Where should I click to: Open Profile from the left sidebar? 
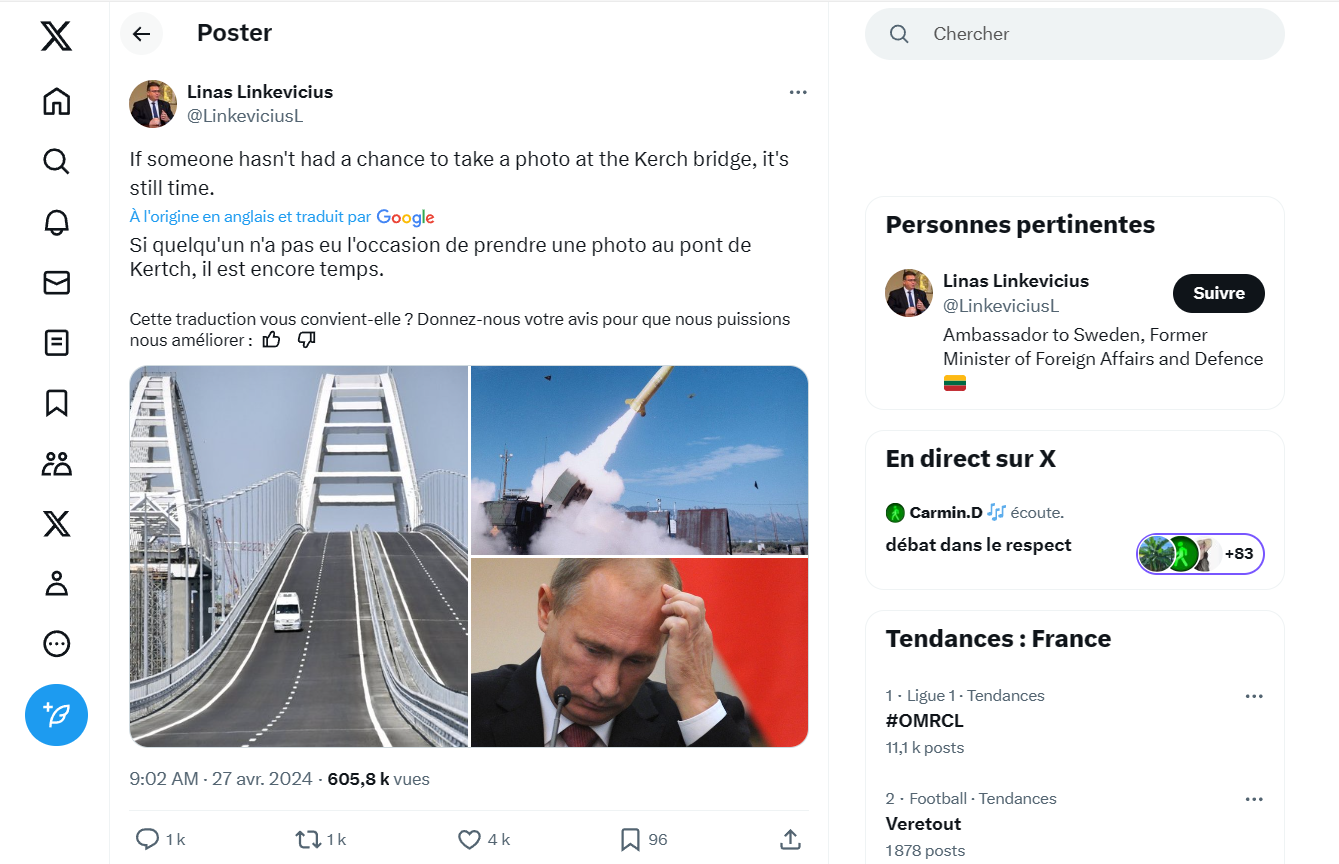[x=56, y=583]
